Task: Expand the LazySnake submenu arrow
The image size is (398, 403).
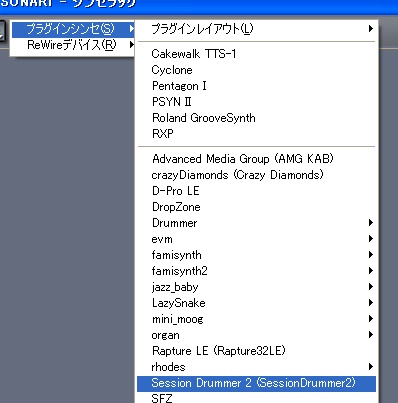Action: click(371, 303)
